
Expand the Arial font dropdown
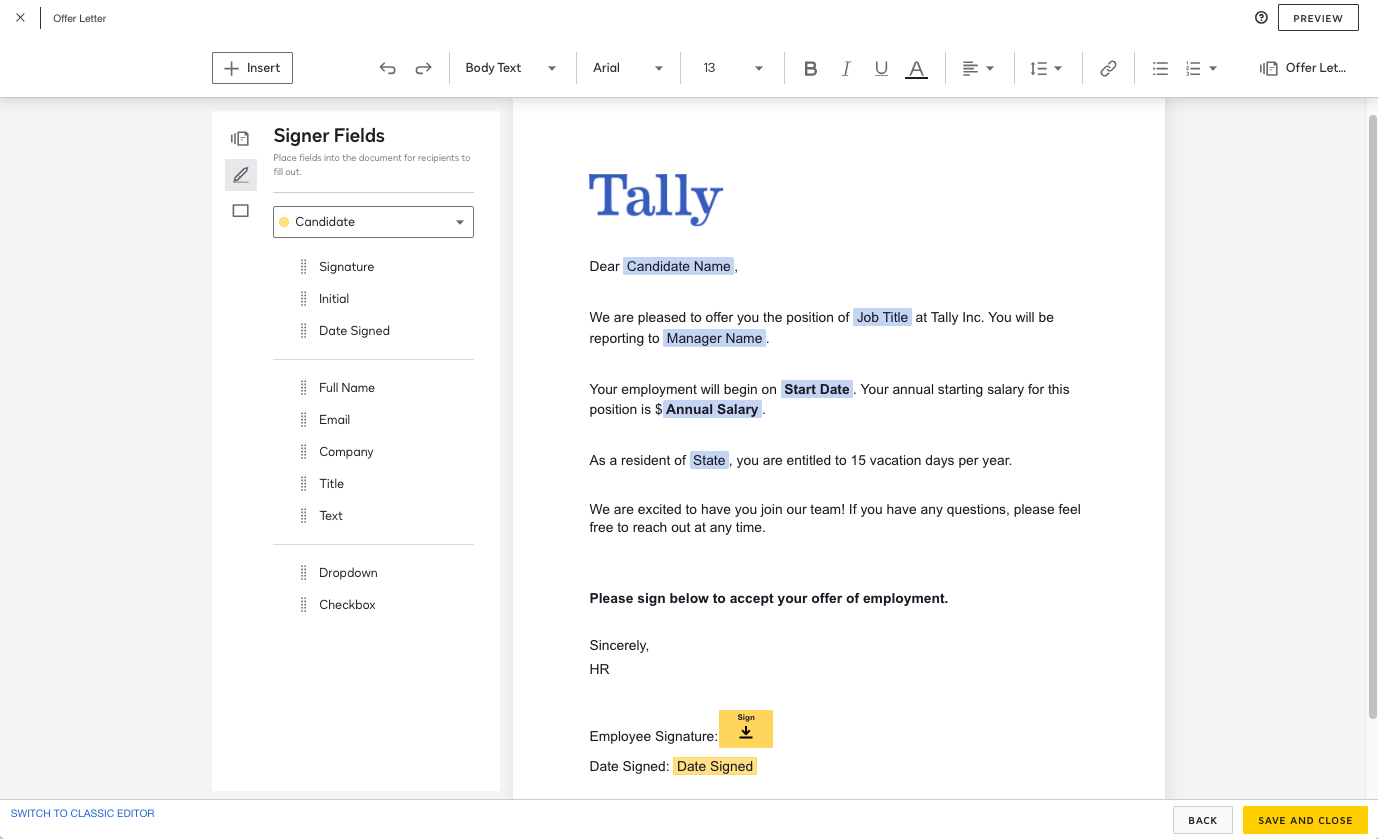(628, 68)
